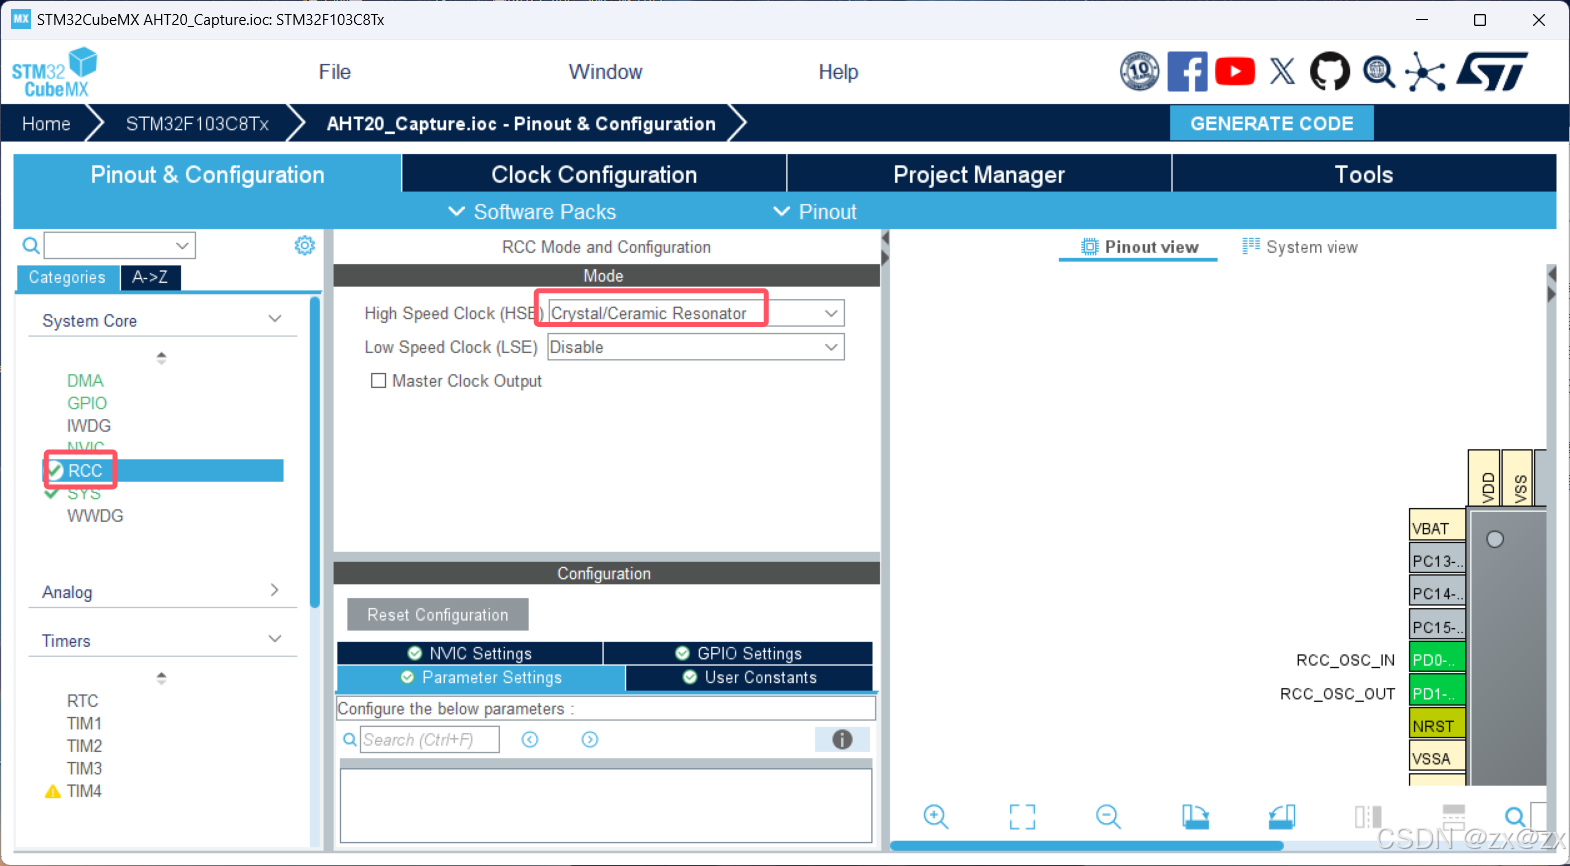The width and height of the screenshot is (1570, 866).
Task: Switch to Project Manager tab
Action: tap(979, 174)
